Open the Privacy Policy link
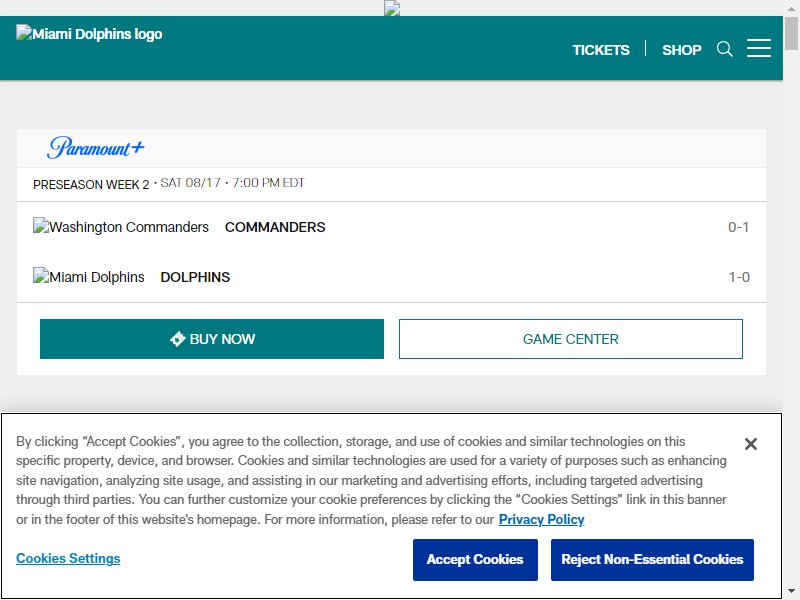800x600 pixels. click(x=541, y=519)
